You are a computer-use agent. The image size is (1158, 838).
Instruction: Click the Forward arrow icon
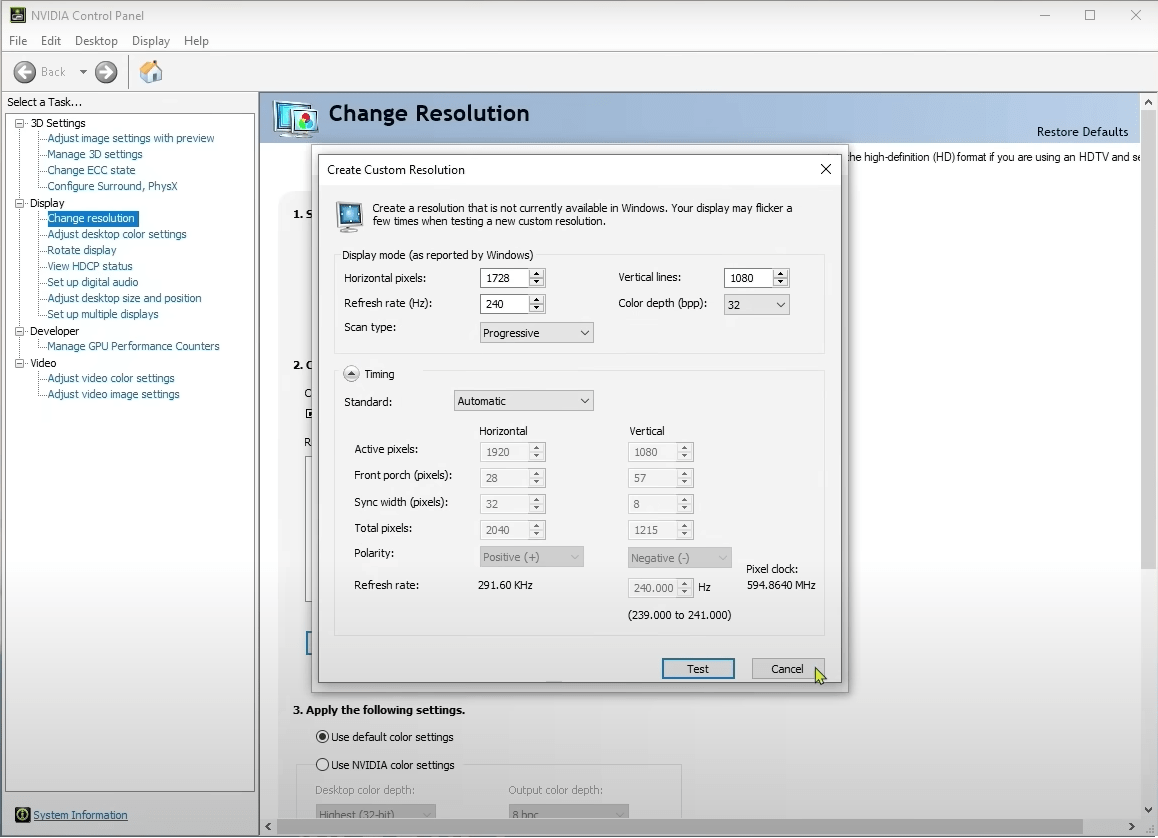pos(106,72)
